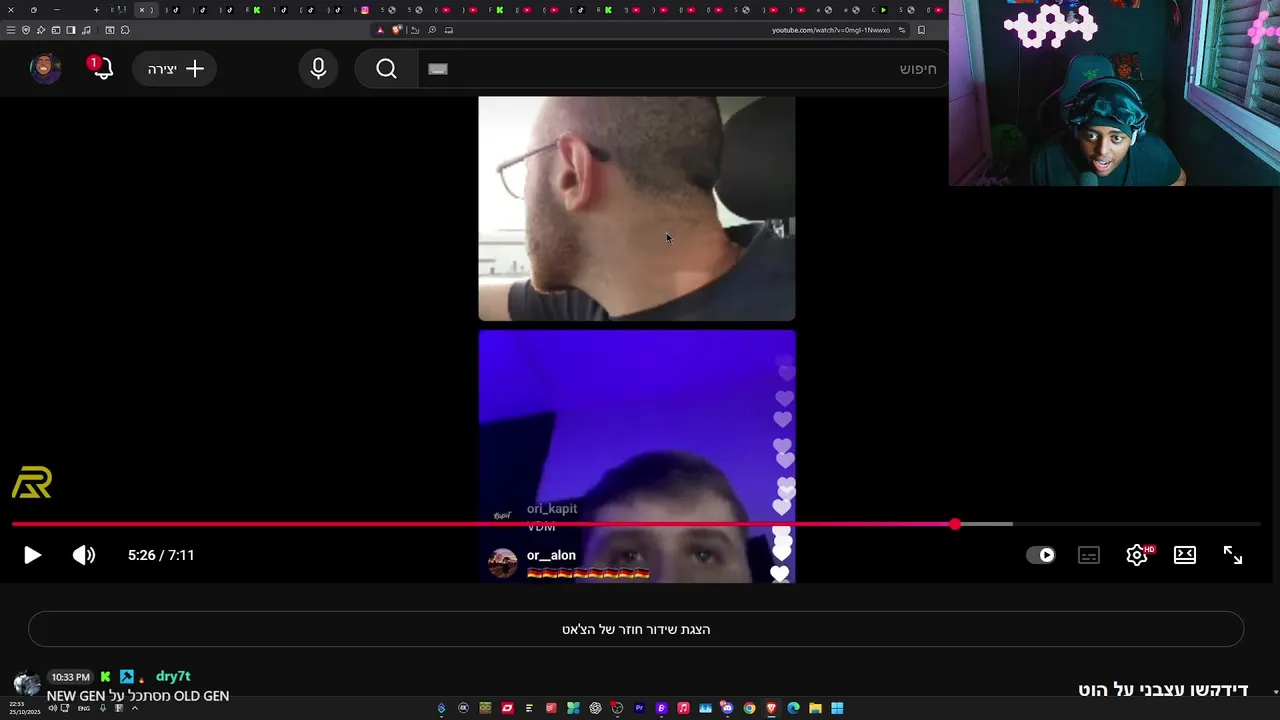The height and width of the screenshot is (720, 1280).
Task: Open Microsoft Edge from taskbar
Action: point(793,708)
